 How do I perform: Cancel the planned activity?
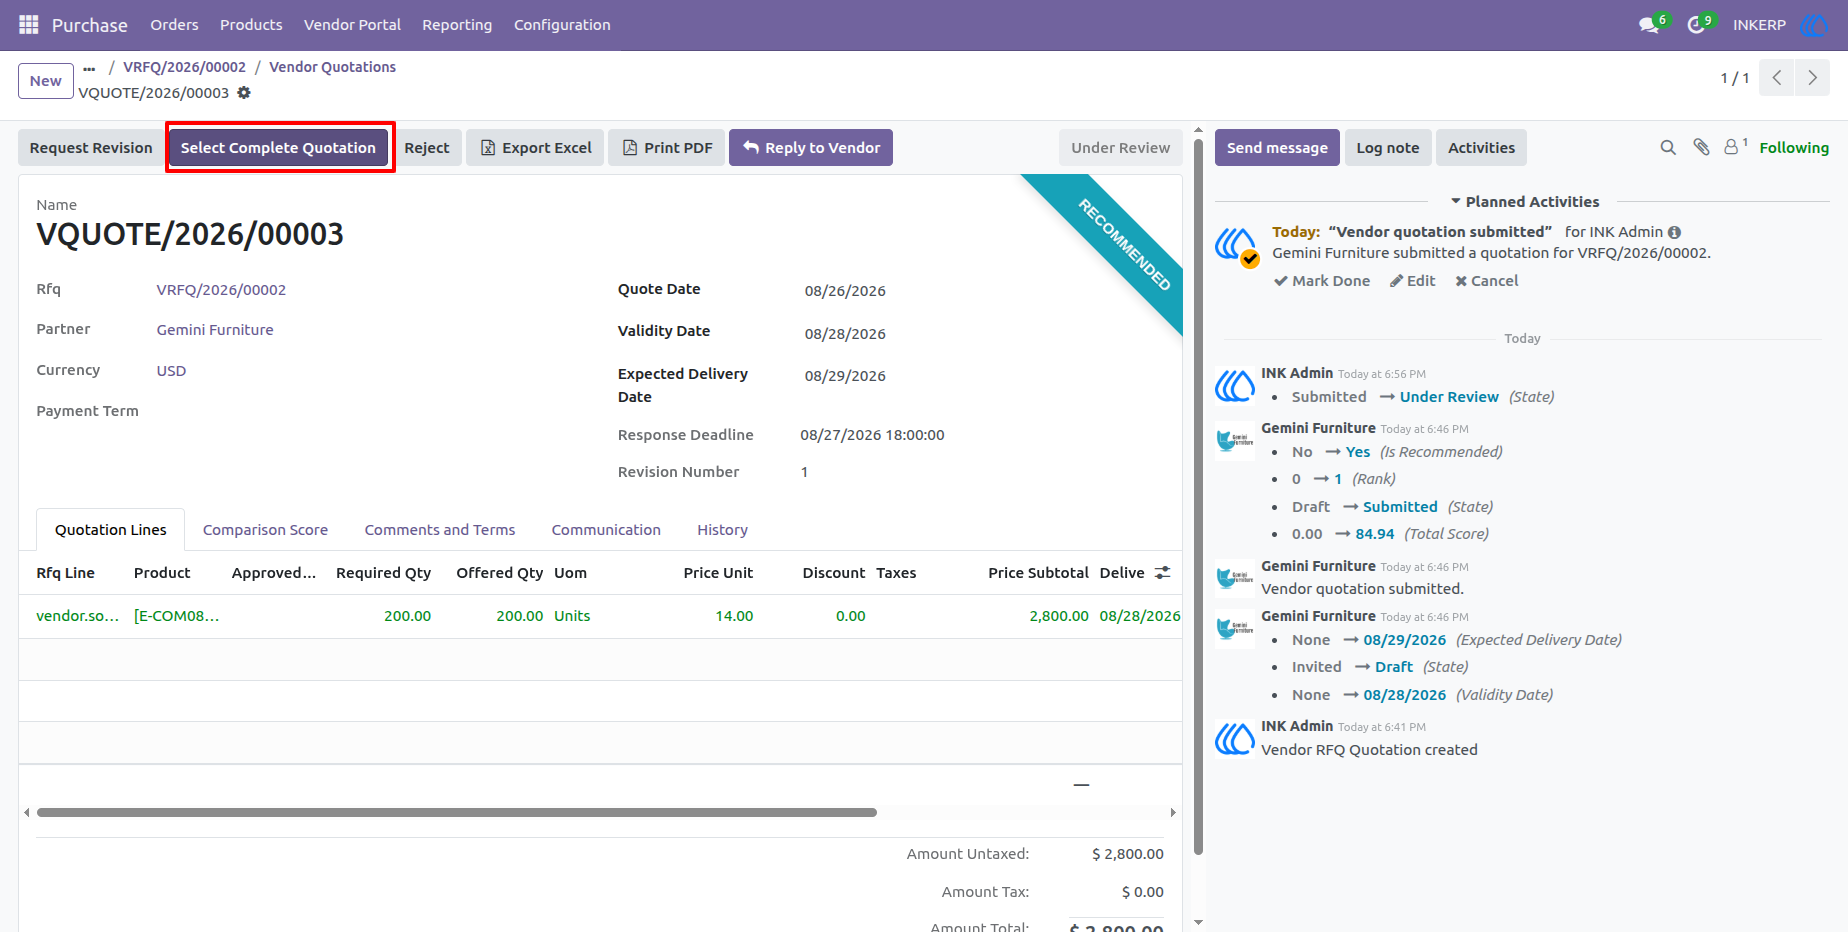(1486, 281)
